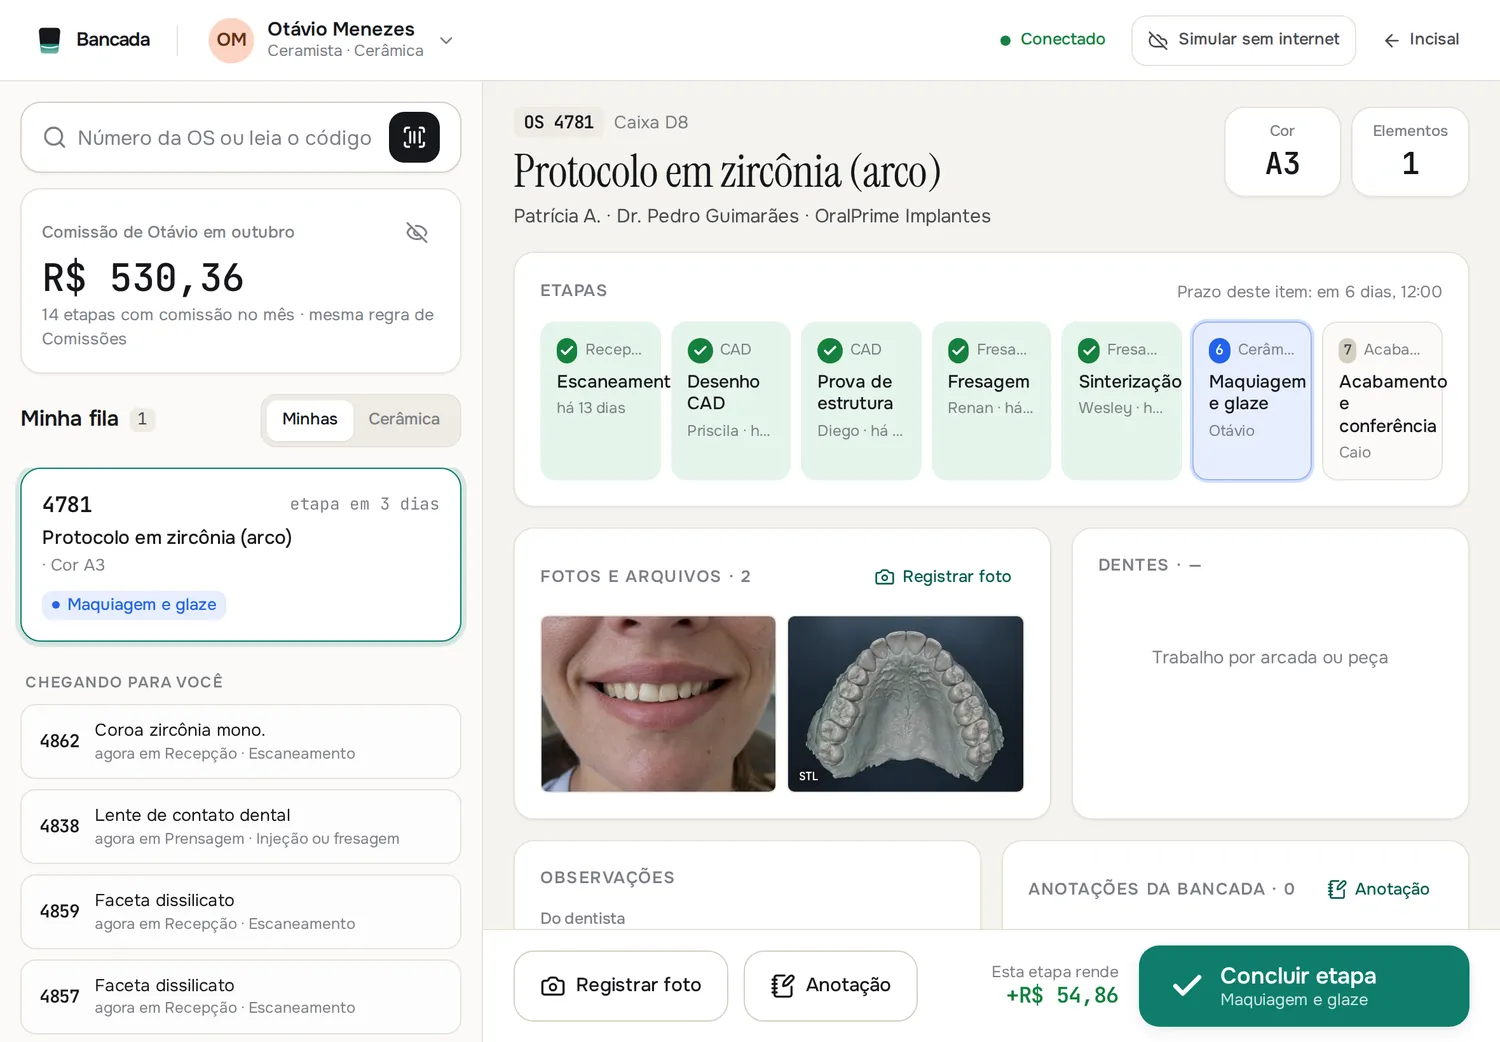This screenshot has height=1042, width=1500.
Task: Click Registrar foto link in Fotos e Arquivos
Action: point(943,577)
